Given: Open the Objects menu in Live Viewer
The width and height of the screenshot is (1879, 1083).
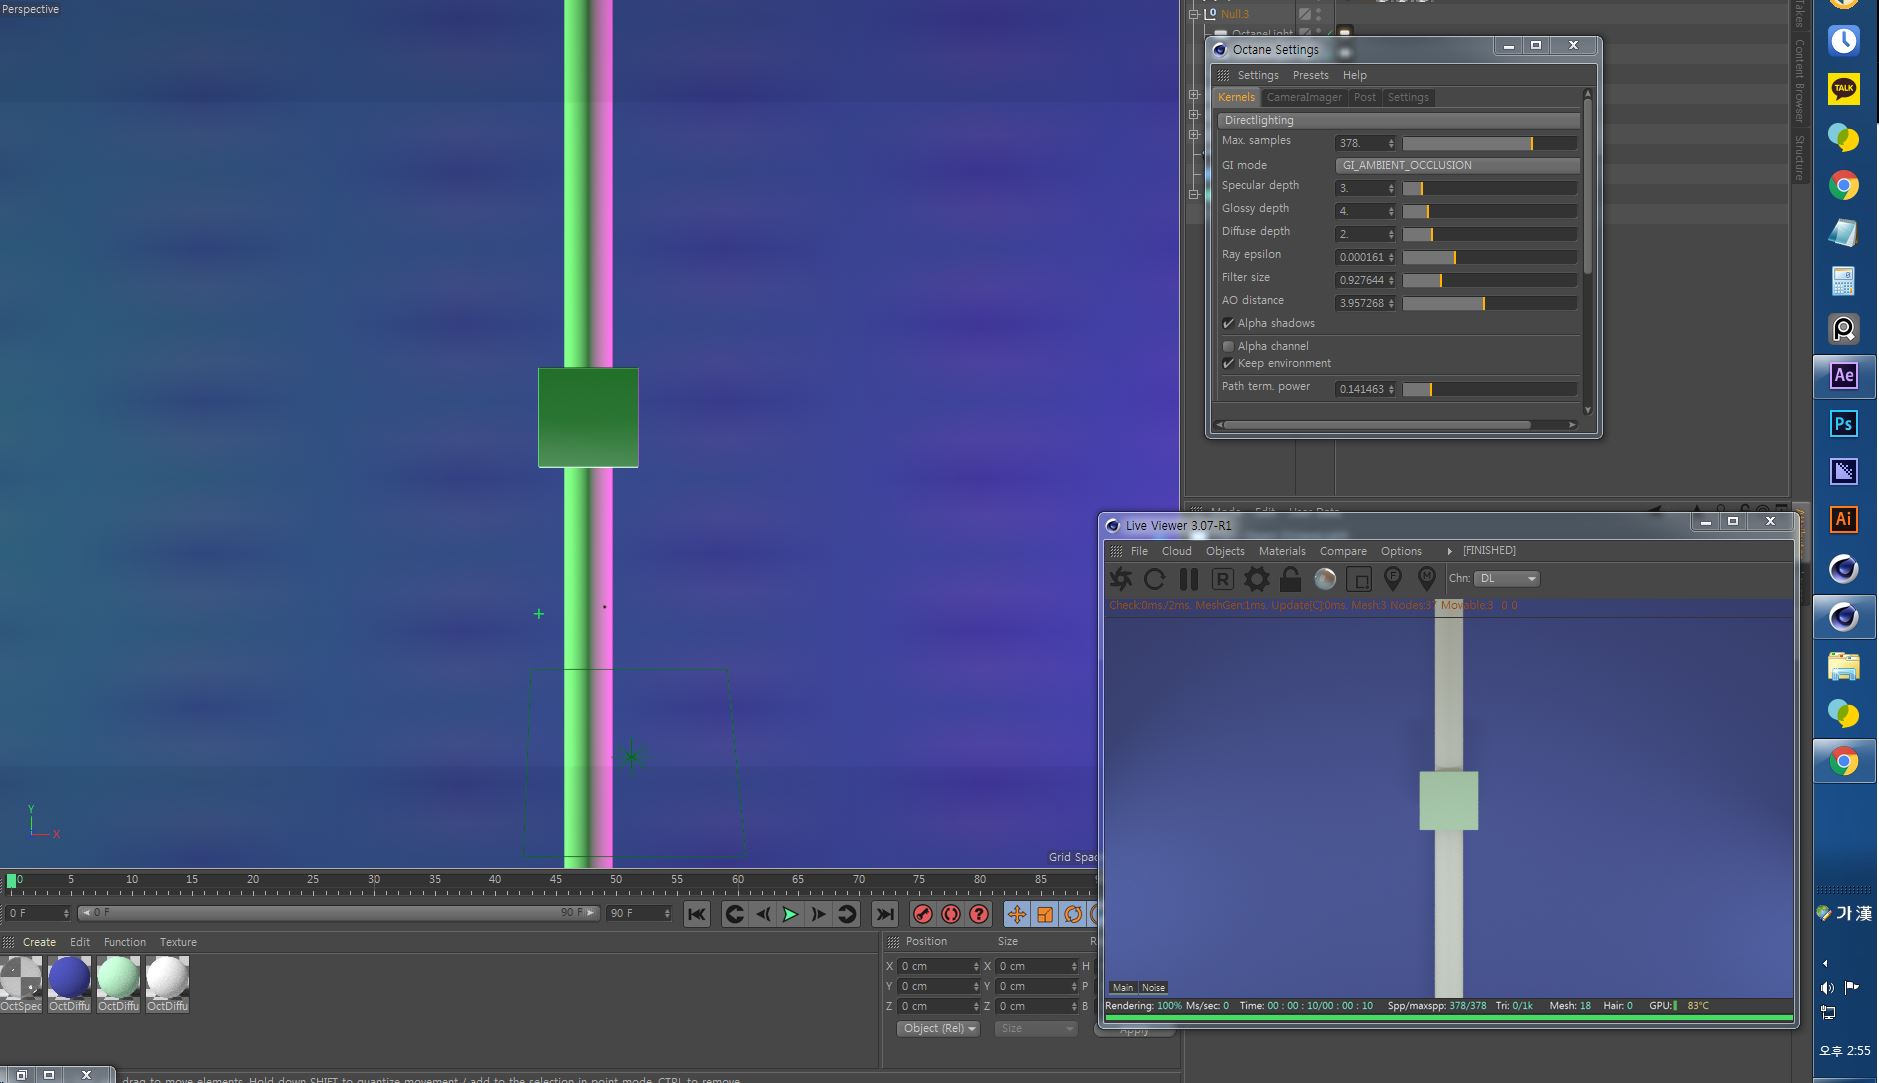Looking at the screenshot, I should pyautogui.click(x=1225, y=551).
